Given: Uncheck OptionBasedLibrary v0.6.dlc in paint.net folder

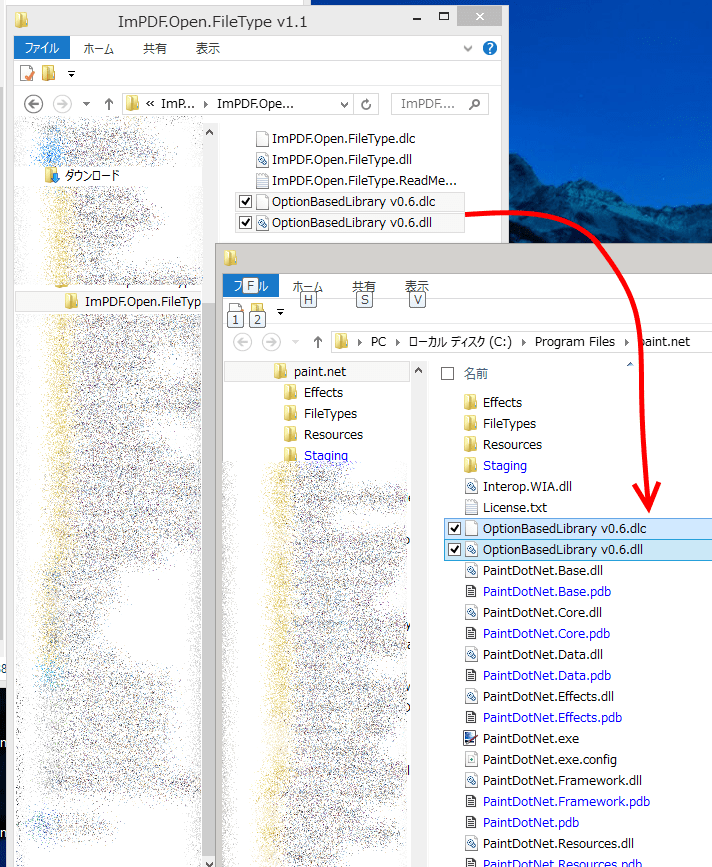Looking at the screenshot, I should (x=454, y=529).
